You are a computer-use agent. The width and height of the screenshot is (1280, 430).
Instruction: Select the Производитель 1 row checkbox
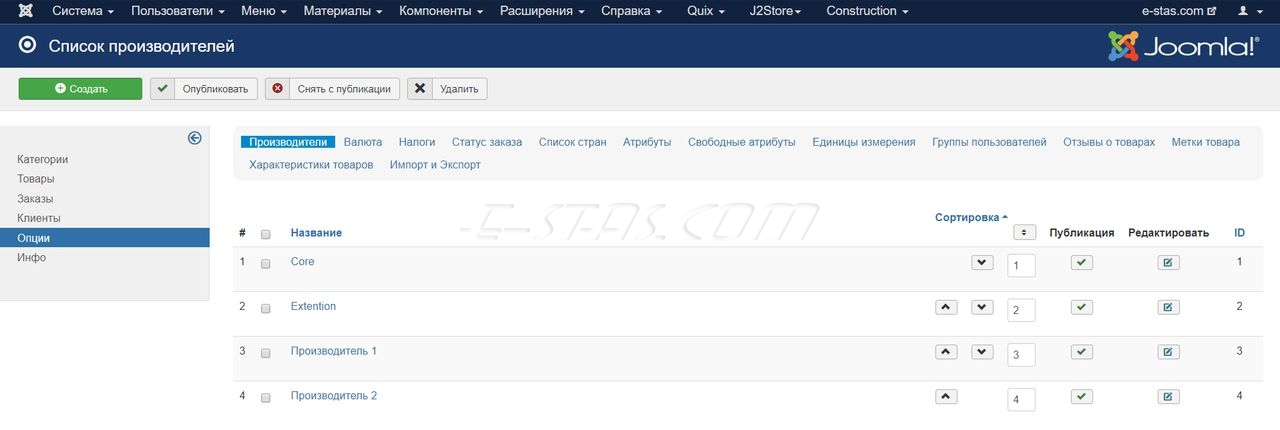(x=265, y=353)
